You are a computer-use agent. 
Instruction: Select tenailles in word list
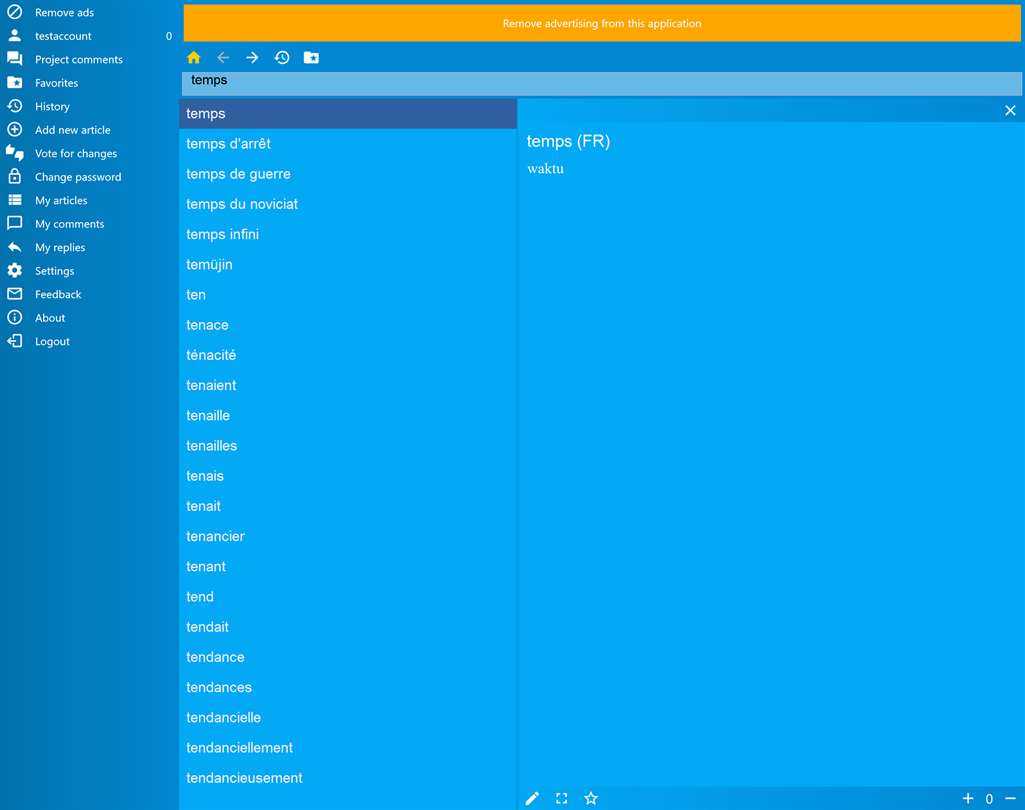348,446
